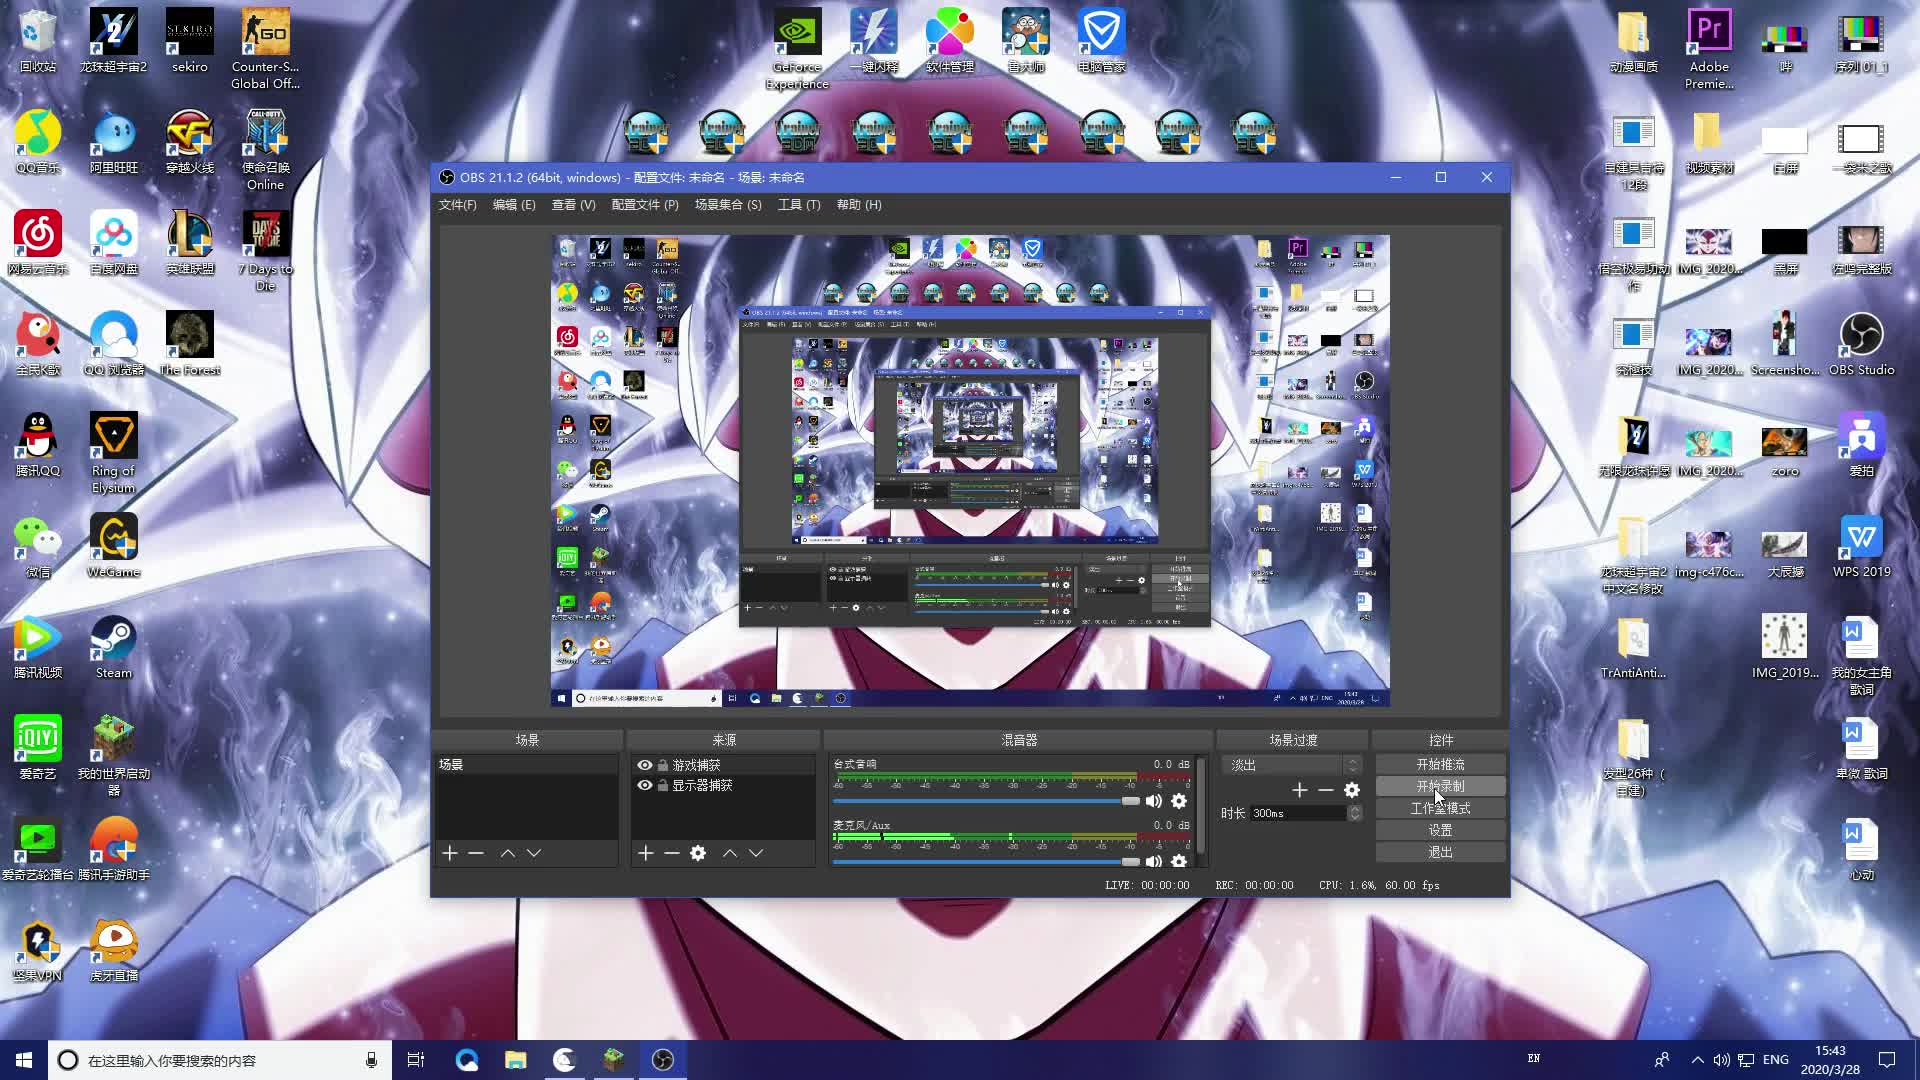Toggle lock on 显示器捕获 source

point(663,785)
